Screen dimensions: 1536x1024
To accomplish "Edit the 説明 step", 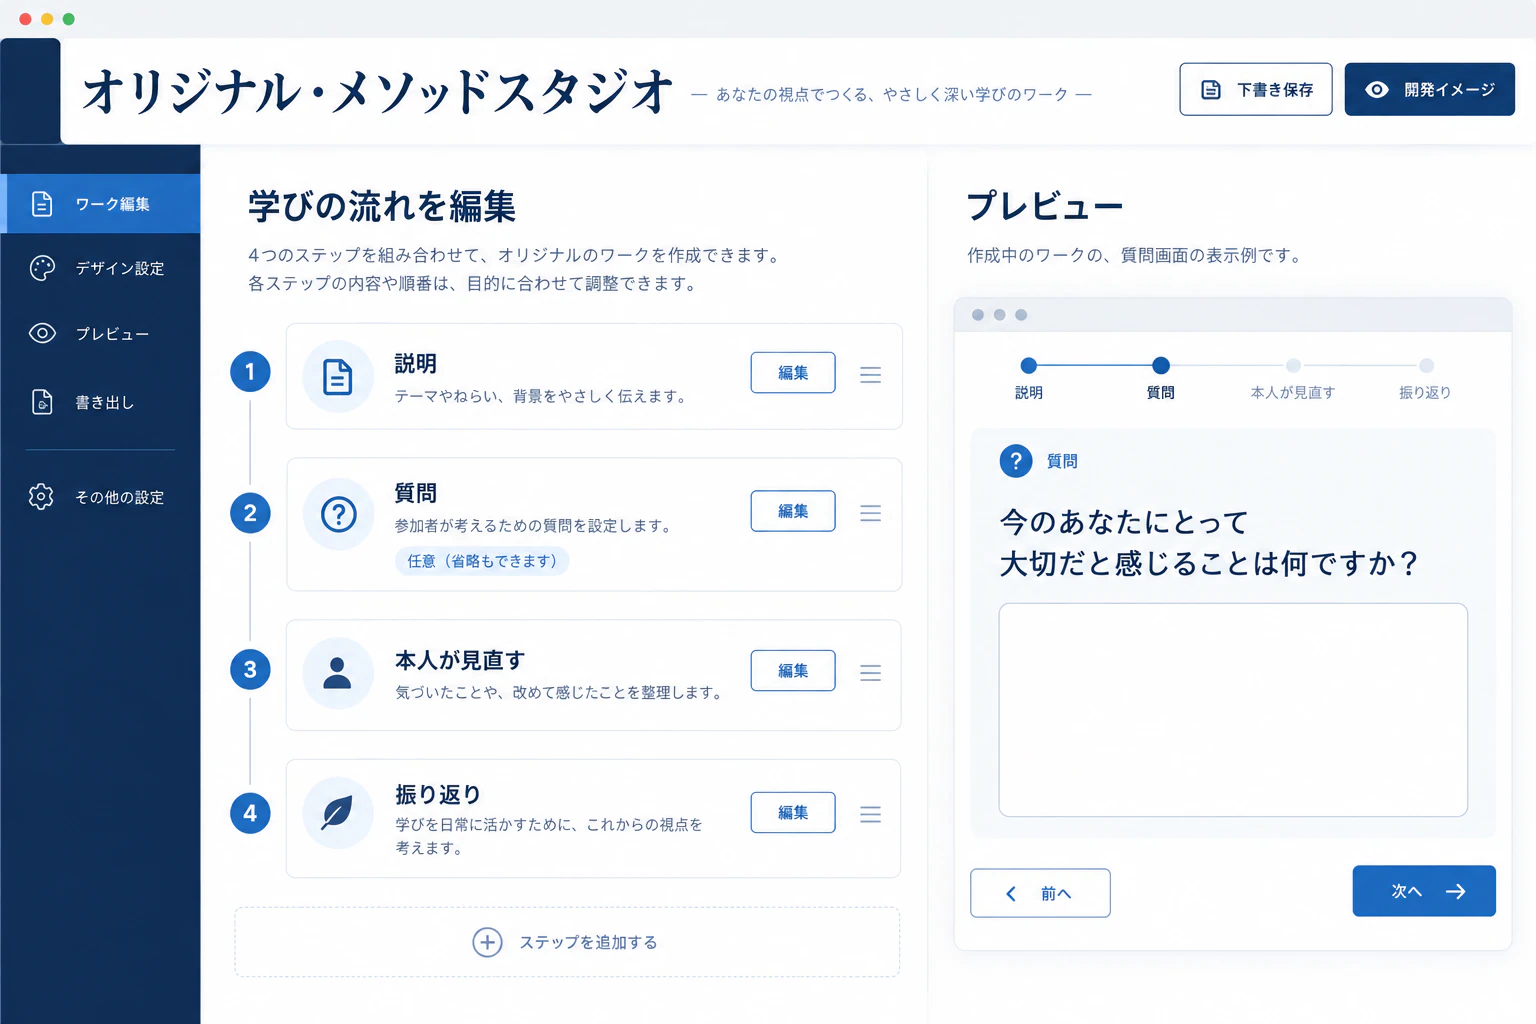I will [x=793, y=373].
